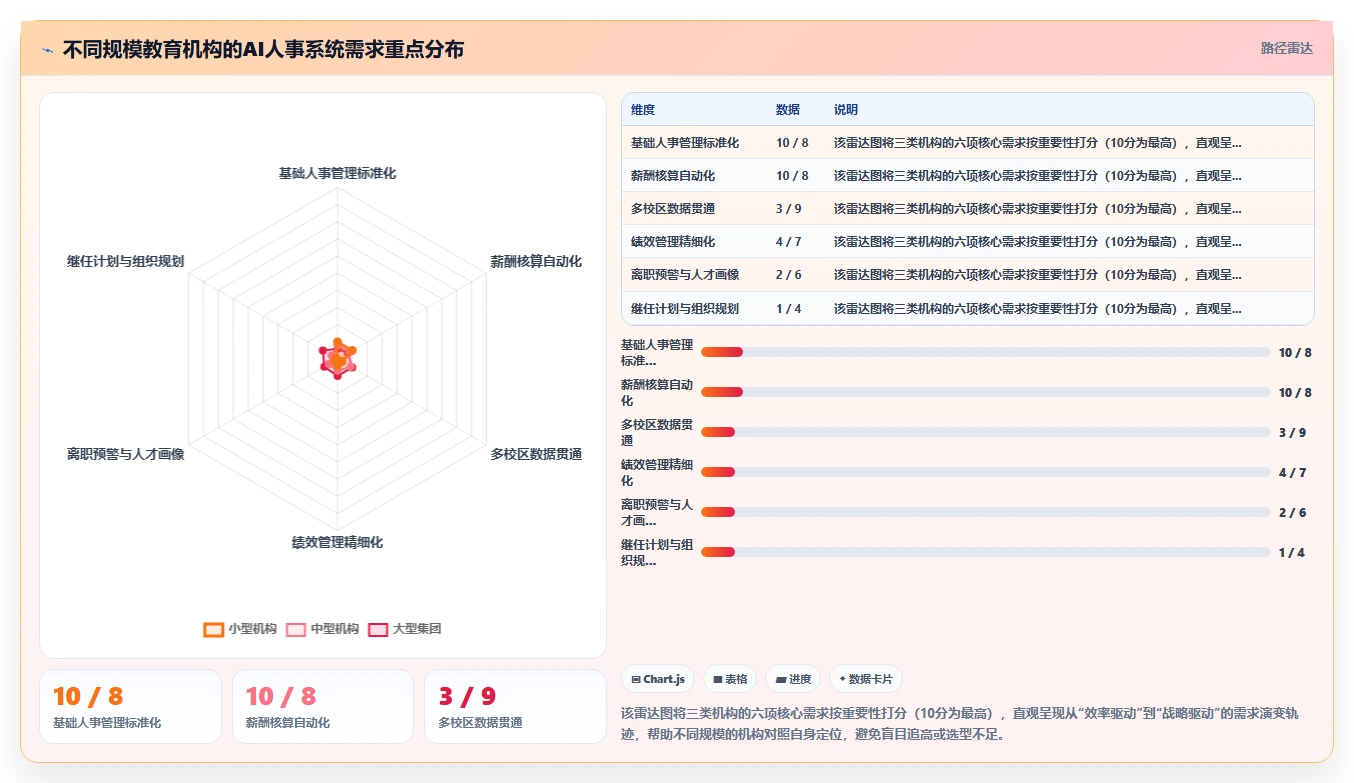
Task: Select 离职预警与人才画像 cell in the table
Action: tap(685, 275)
